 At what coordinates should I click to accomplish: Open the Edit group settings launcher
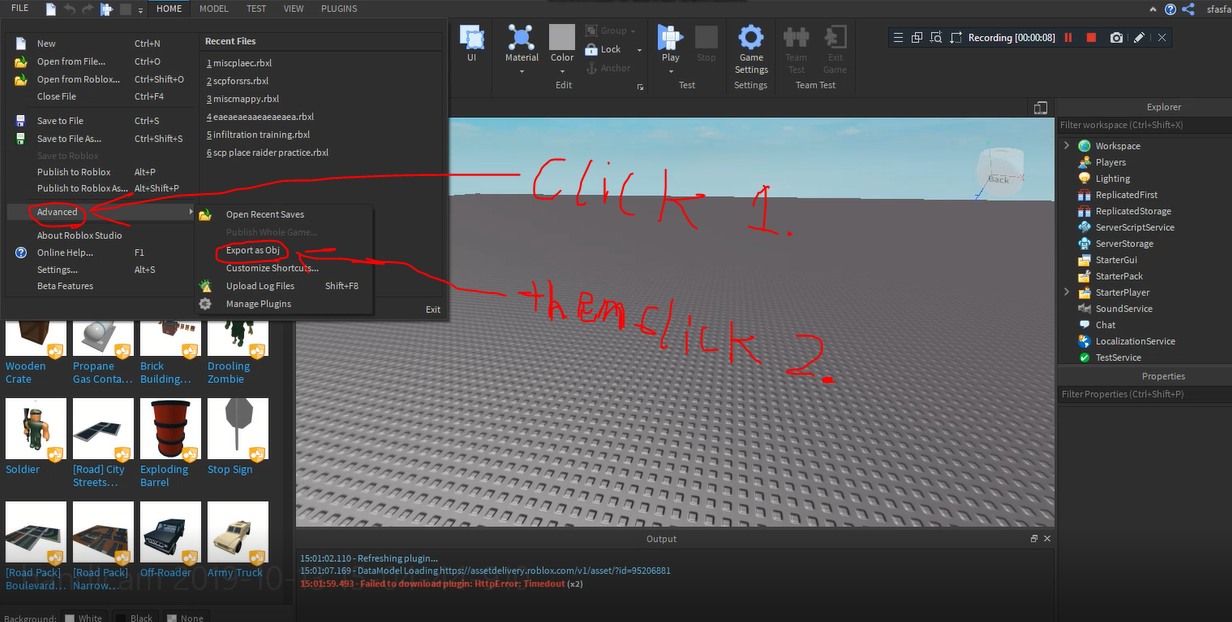640,87
